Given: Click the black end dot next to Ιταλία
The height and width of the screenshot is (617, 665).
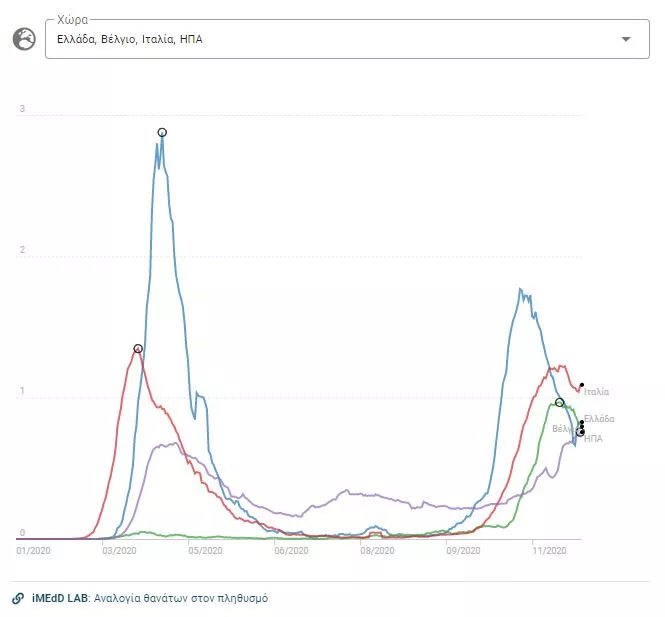Looking at the screenshot, I should pos(582,385).
